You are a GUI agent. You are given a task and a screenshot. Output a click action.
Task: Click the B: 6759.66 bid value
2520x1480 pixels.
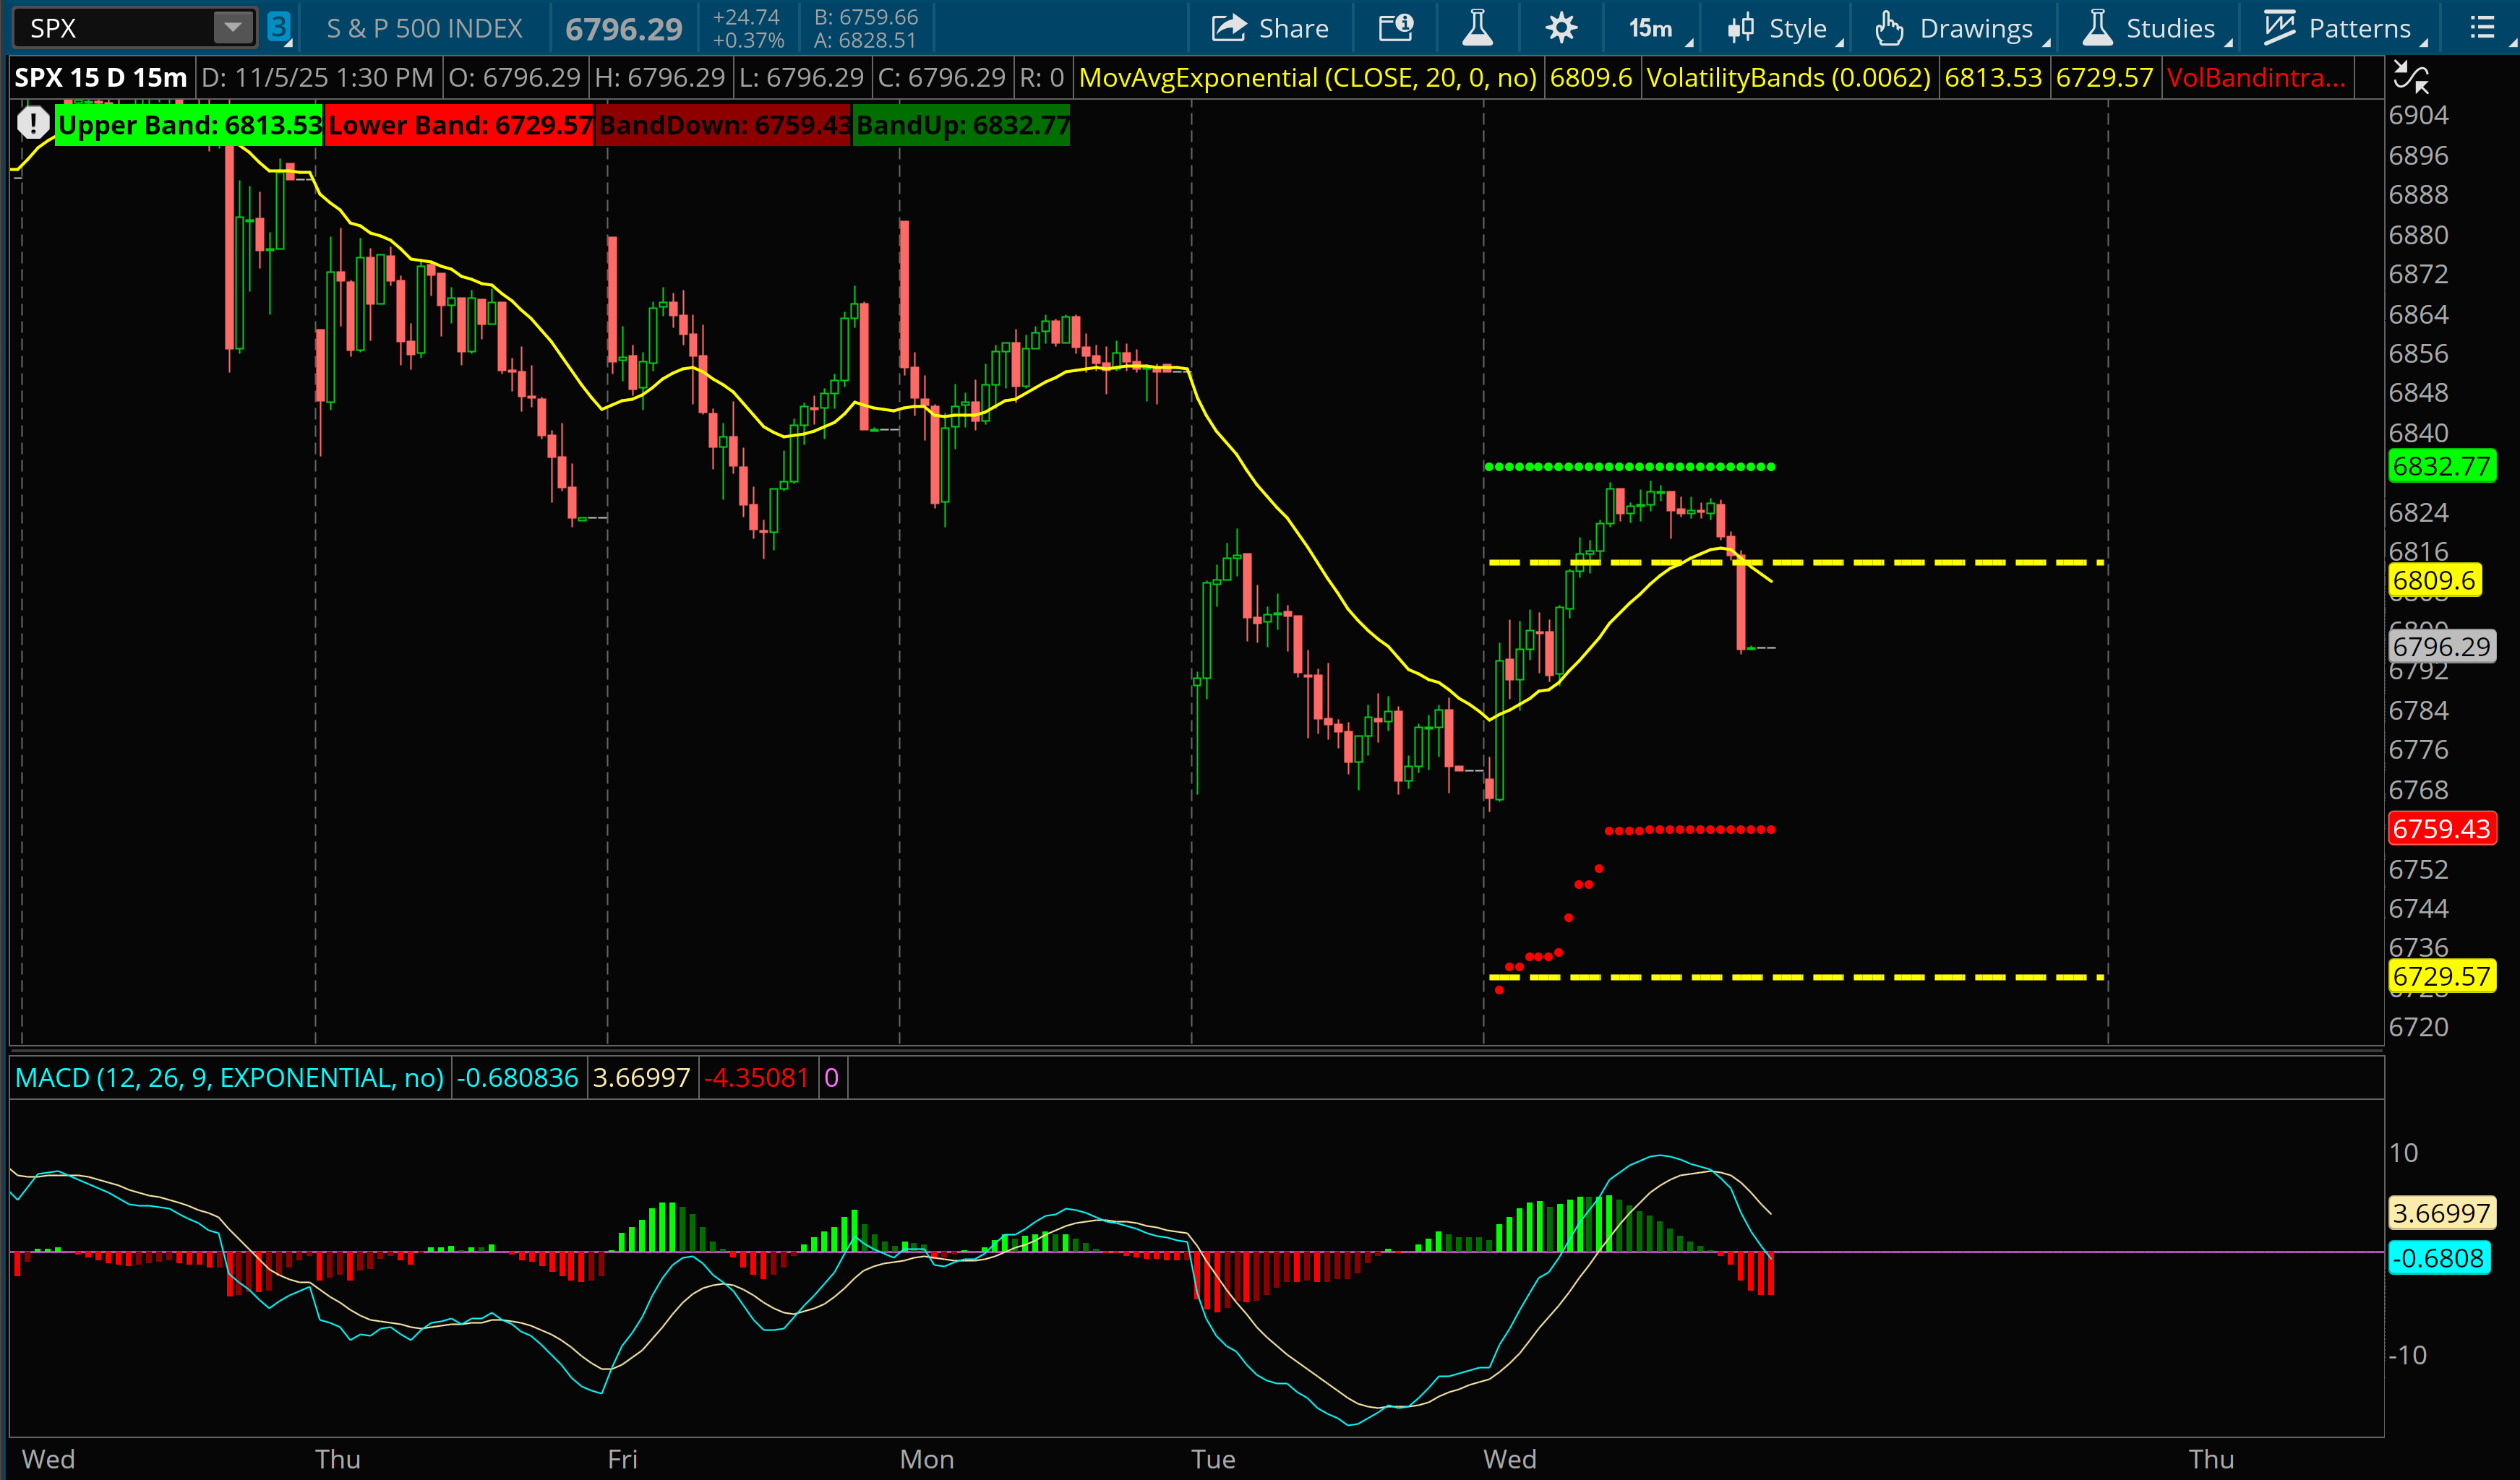point(866,17)
